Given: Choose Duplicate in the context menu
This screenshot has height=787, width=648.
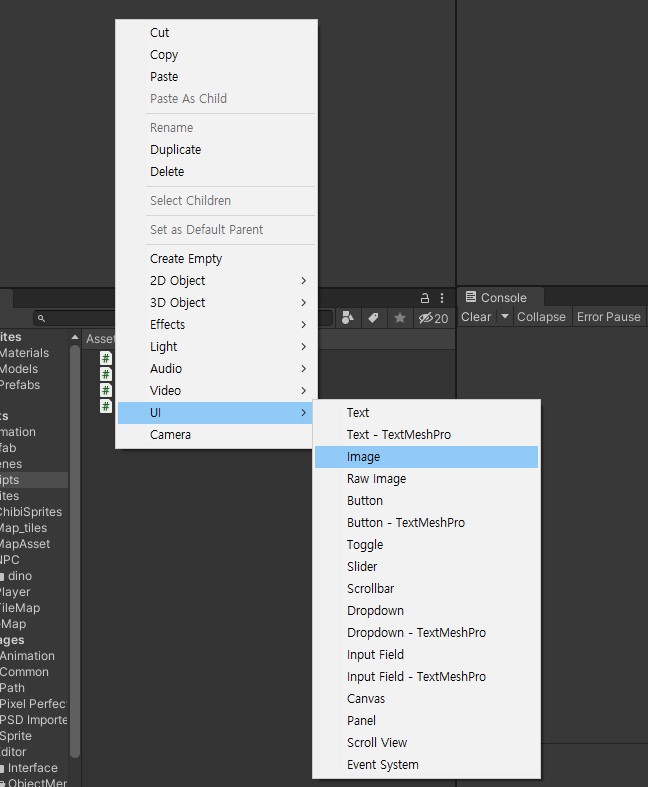Looking at the screenshot, I should point(216,150).
